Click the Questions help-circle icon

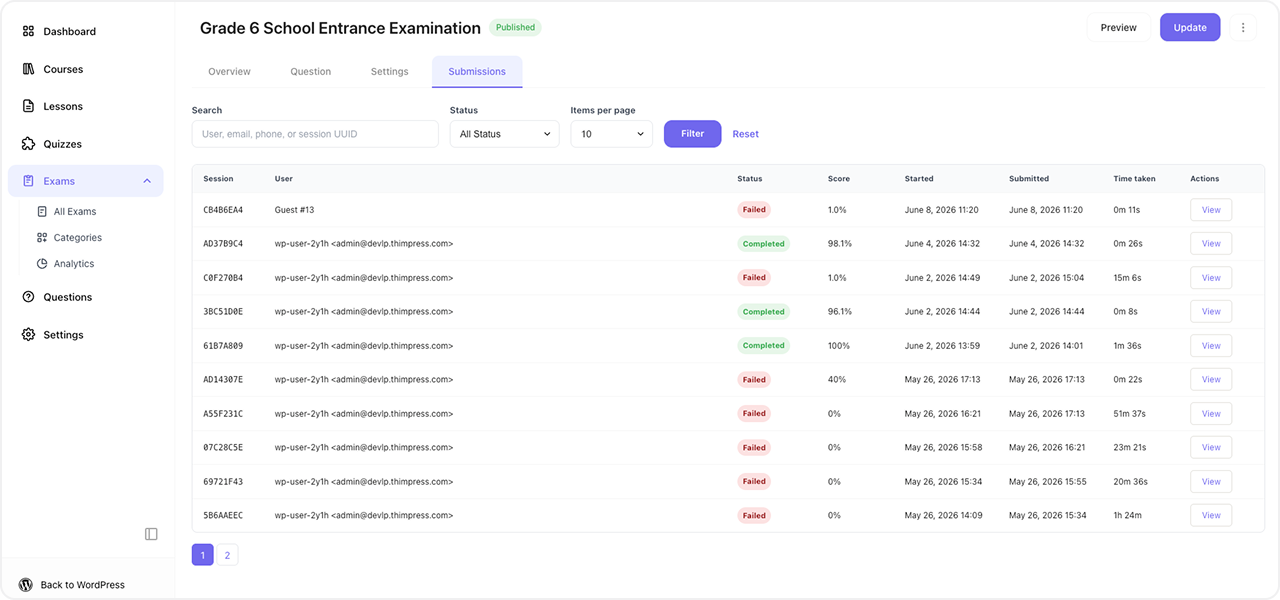pyautogui.click(x=28, y=297)
